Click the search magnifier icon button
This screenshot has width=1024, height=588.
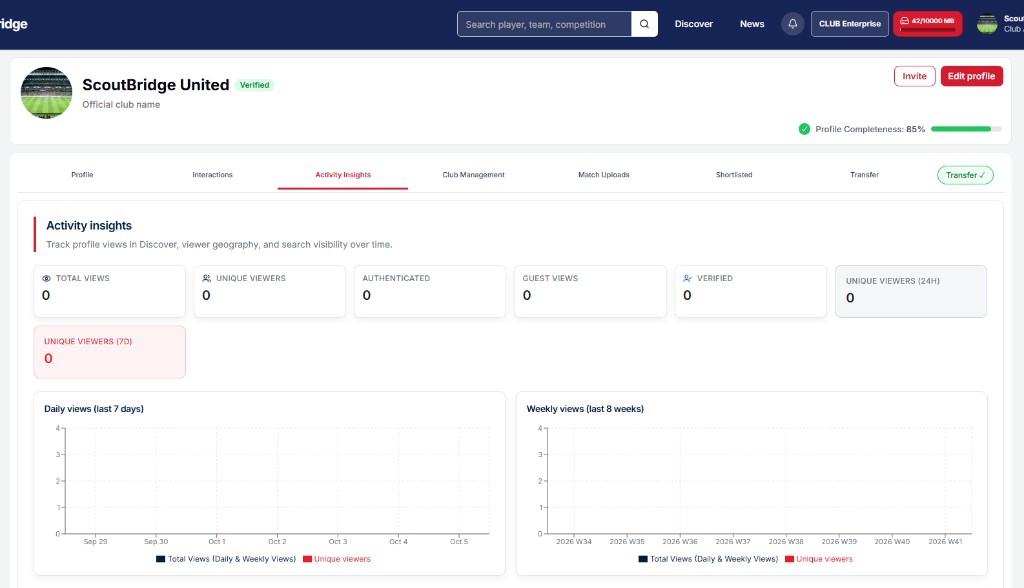pyautogui.click(x=644, y=24)
